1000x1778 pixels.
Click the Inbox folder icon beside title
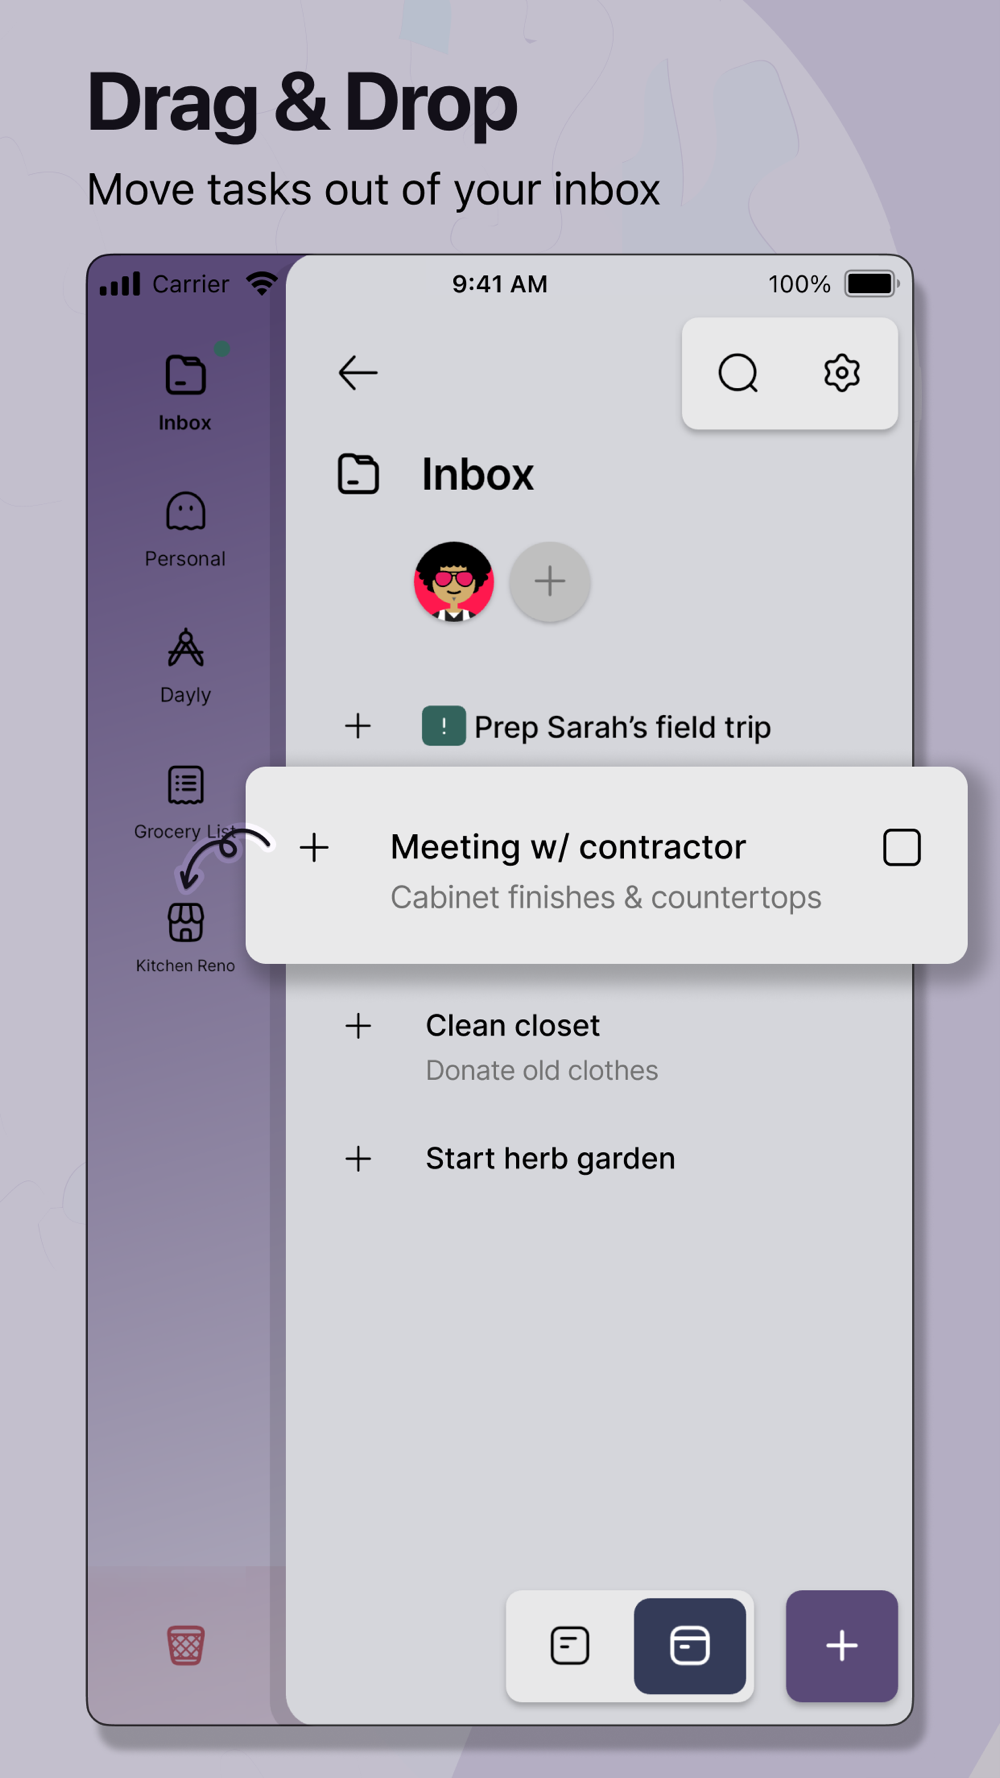click(x=358, y=474)
